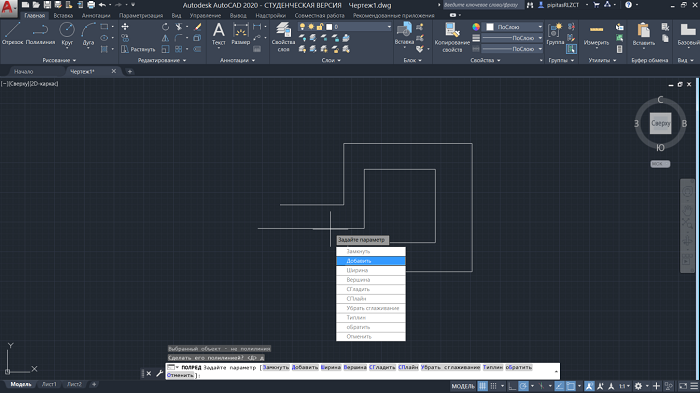Viewport: 700px width, 393px height.
Task: Click the Undo arrow in quick access toolbar
Action: pyautogui.click(x=102, y=5)
